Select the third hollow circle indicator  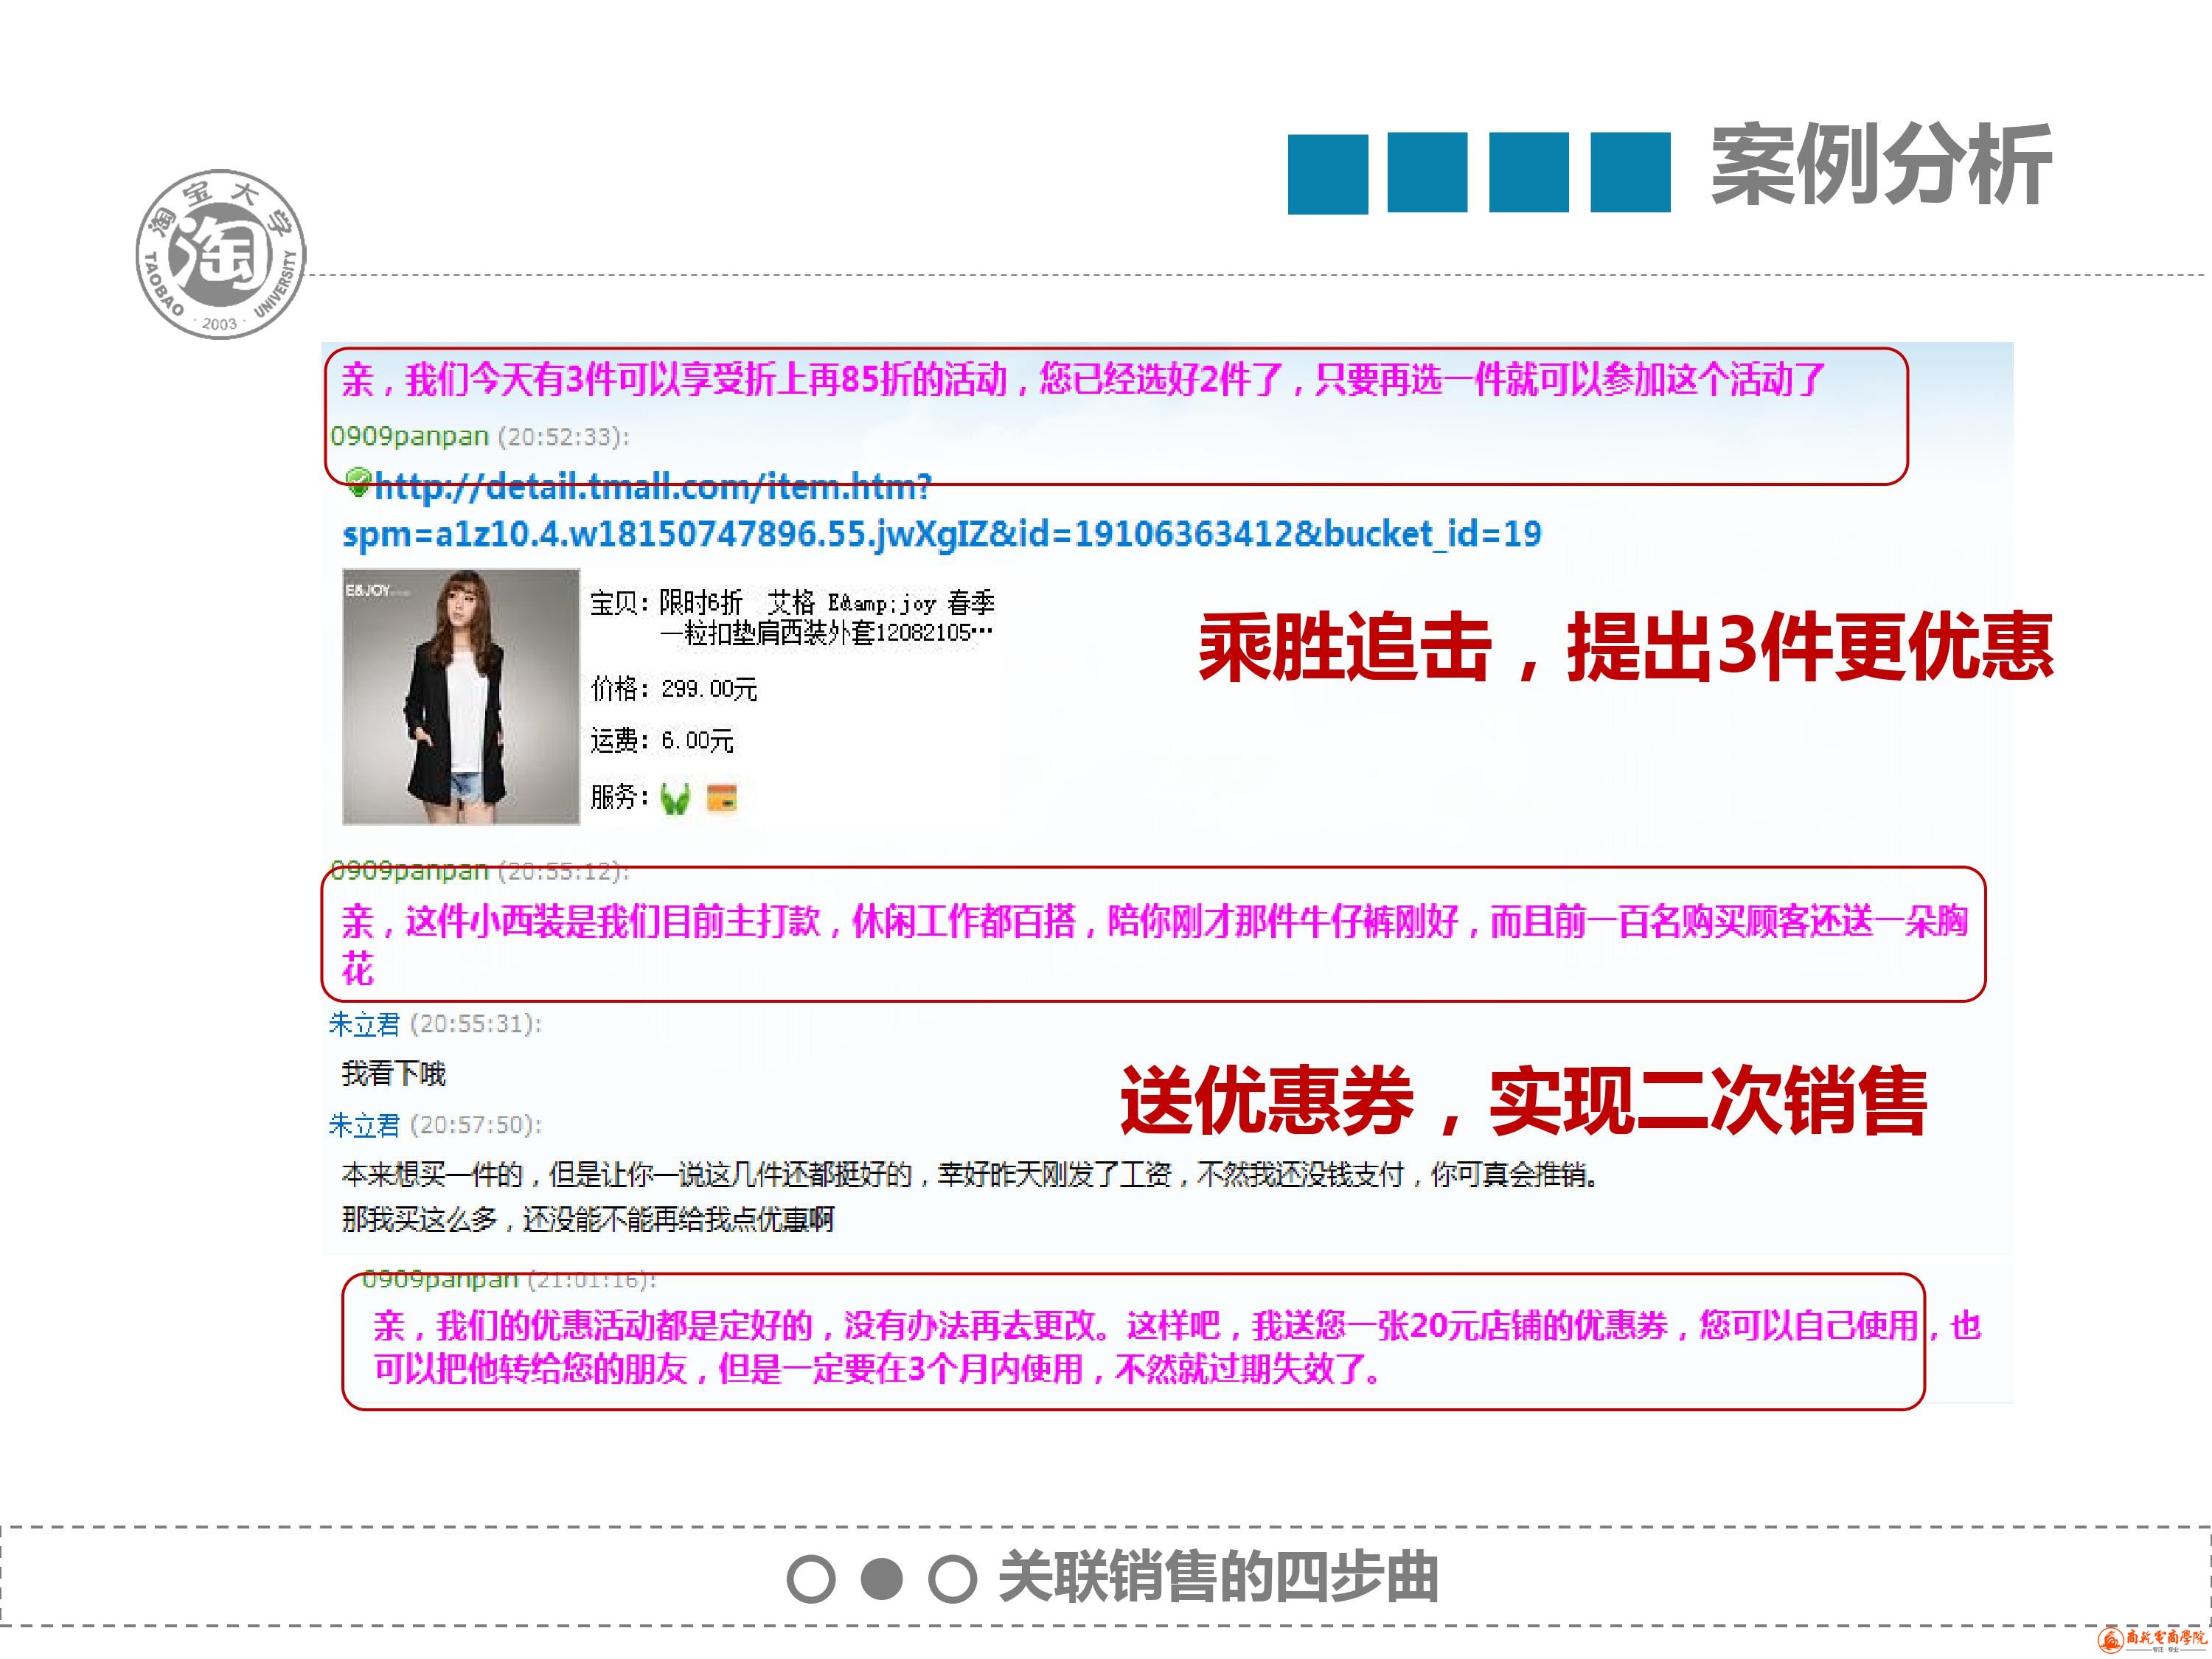pos(952,1579)
